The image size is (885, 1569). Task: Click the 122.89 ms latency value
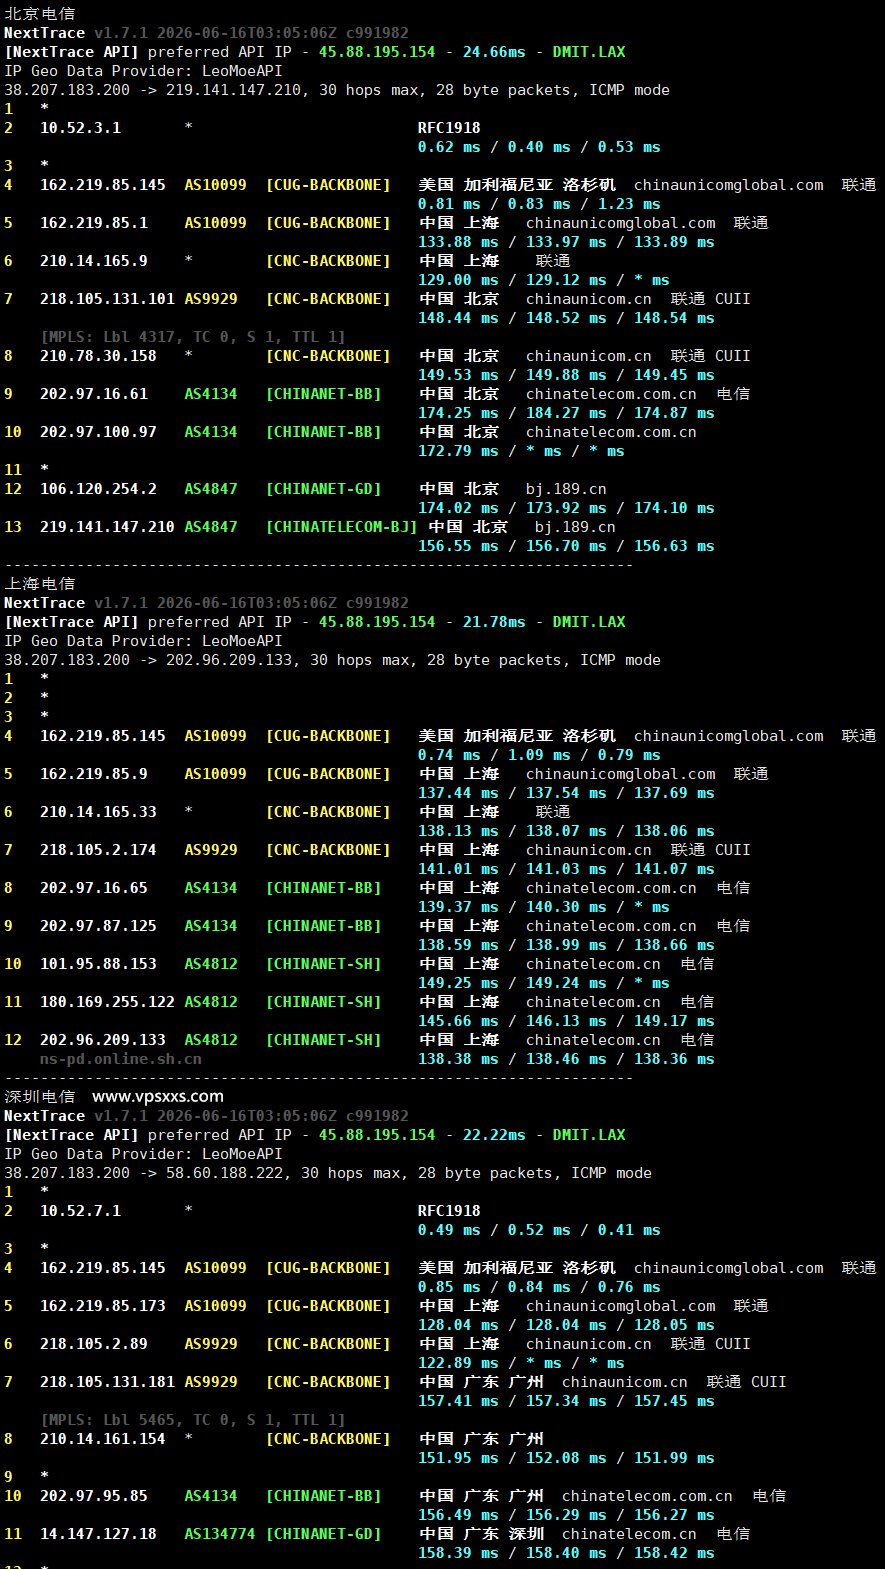(x=458, y=1363)
